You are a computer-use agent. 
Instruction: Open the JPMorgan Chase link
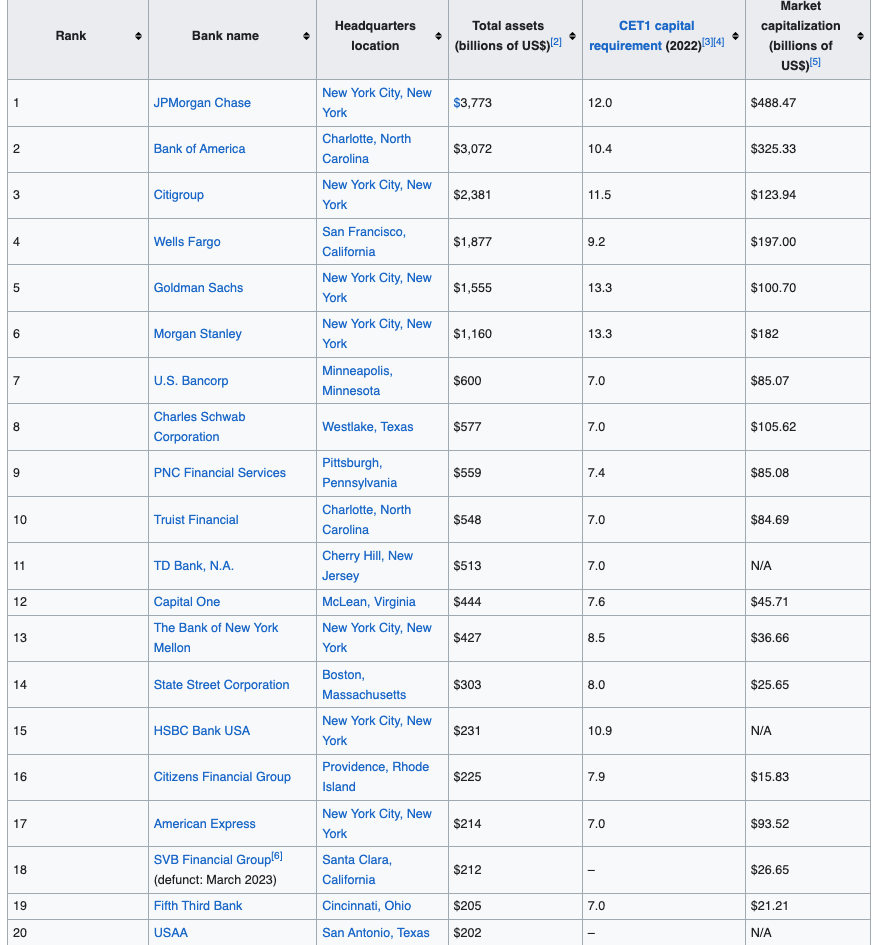[202, 102]
